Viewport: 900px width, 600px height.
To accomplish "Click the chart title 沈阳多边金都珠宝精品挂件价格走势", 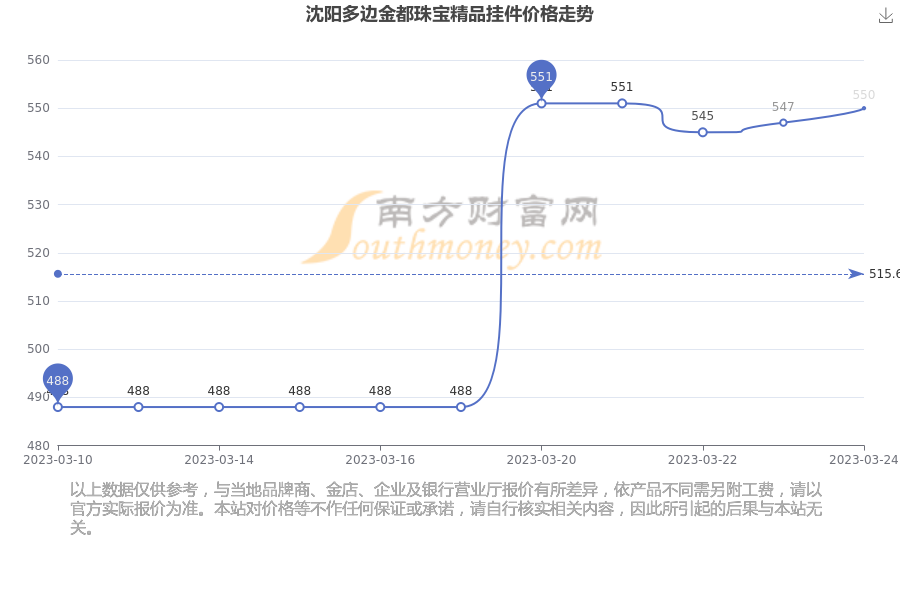I will coord(449,14).
